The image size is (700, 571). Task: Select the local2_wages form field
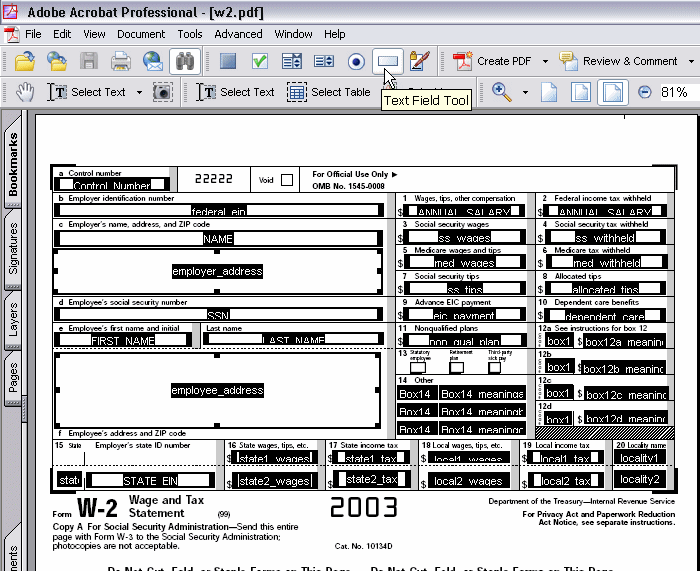pos(468,481)
